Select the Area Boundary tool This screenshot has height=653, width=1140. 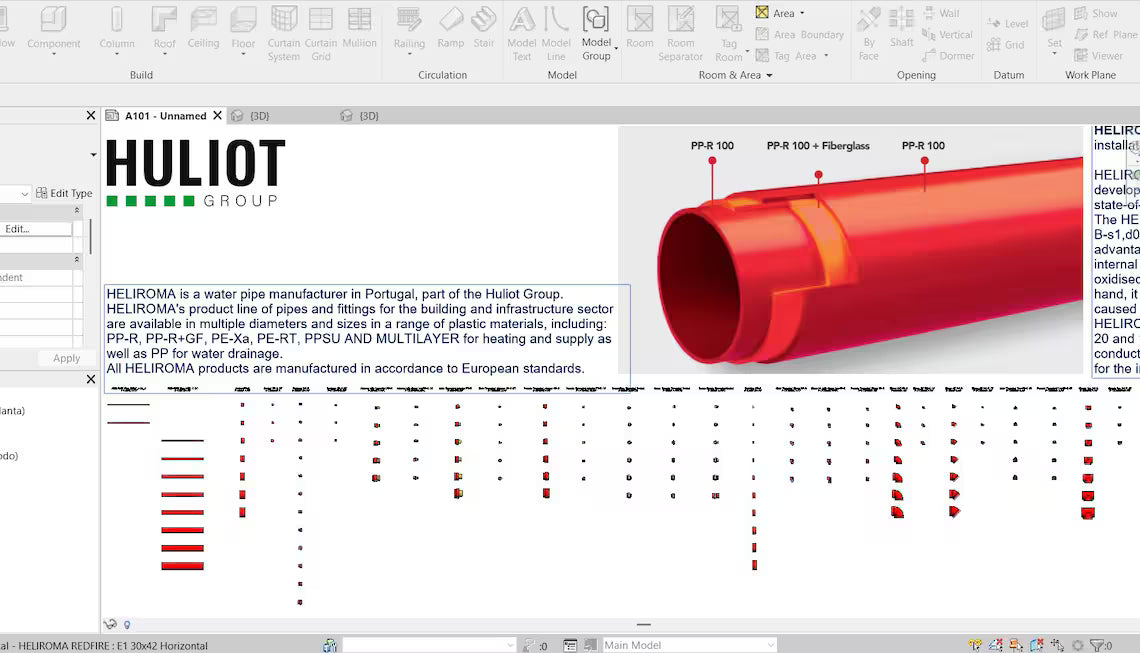point(799,34)
